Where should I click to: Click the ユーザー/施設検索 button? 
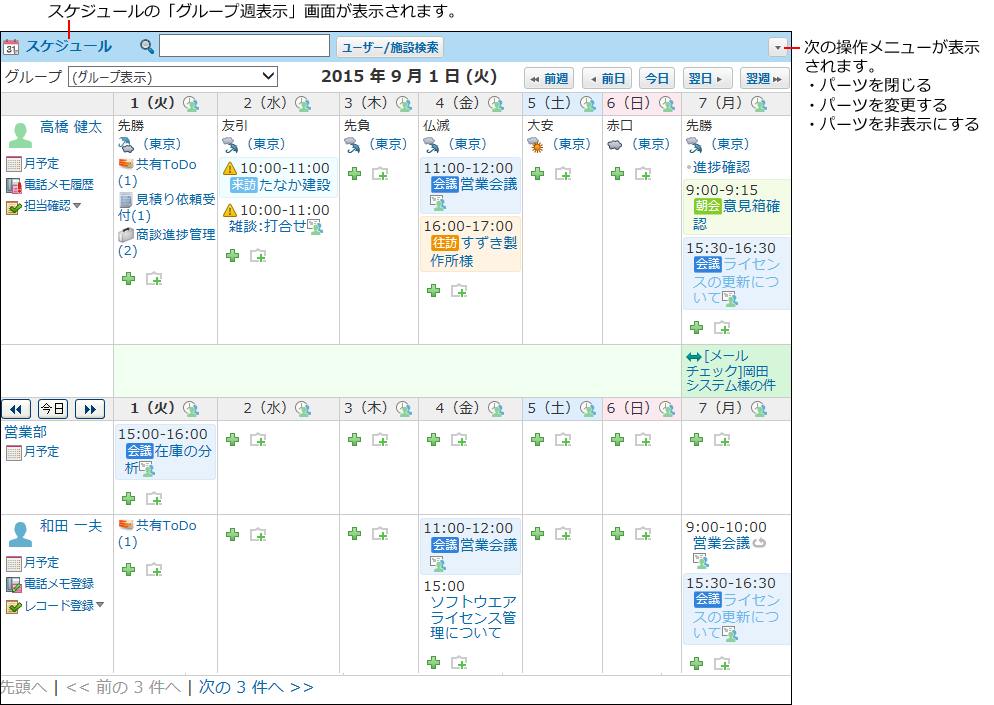[389, 47]
